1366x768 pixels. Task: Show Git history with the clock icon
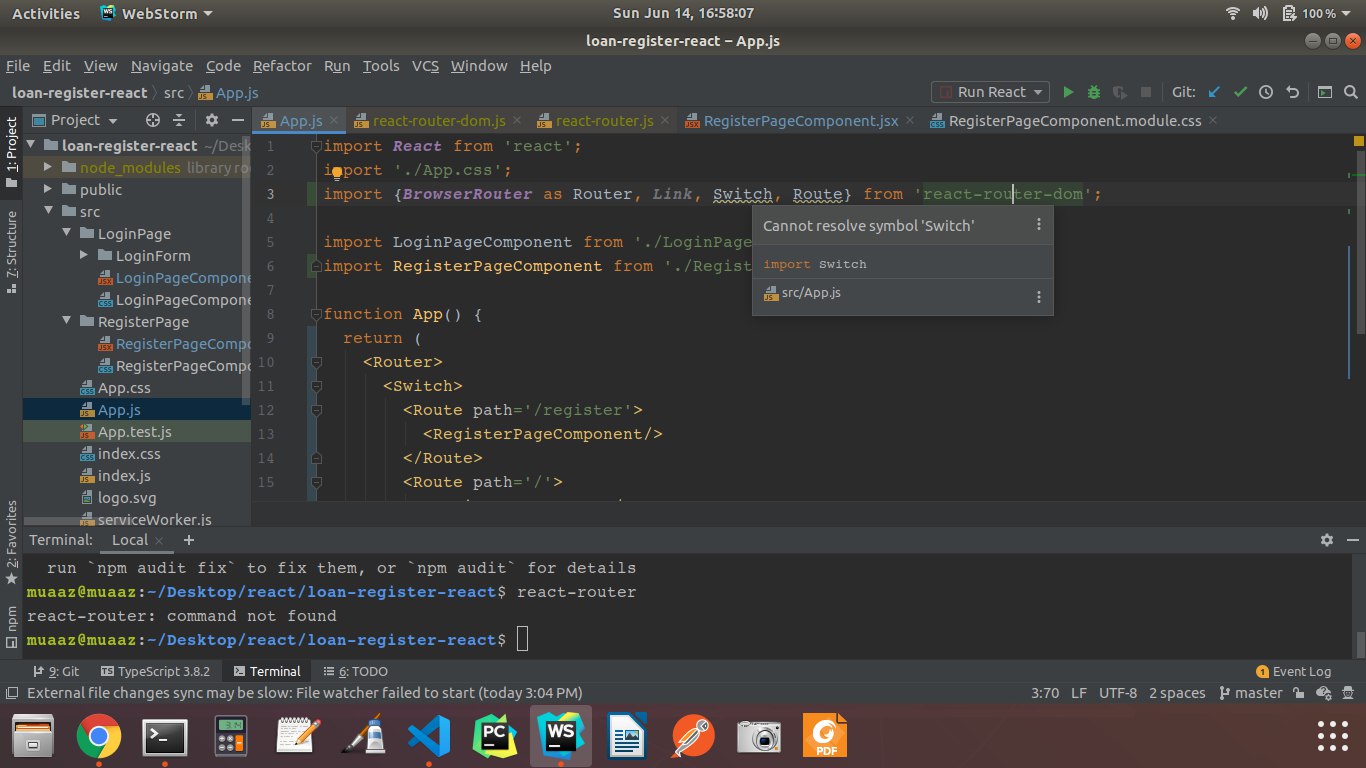(x=1266, y=92)
